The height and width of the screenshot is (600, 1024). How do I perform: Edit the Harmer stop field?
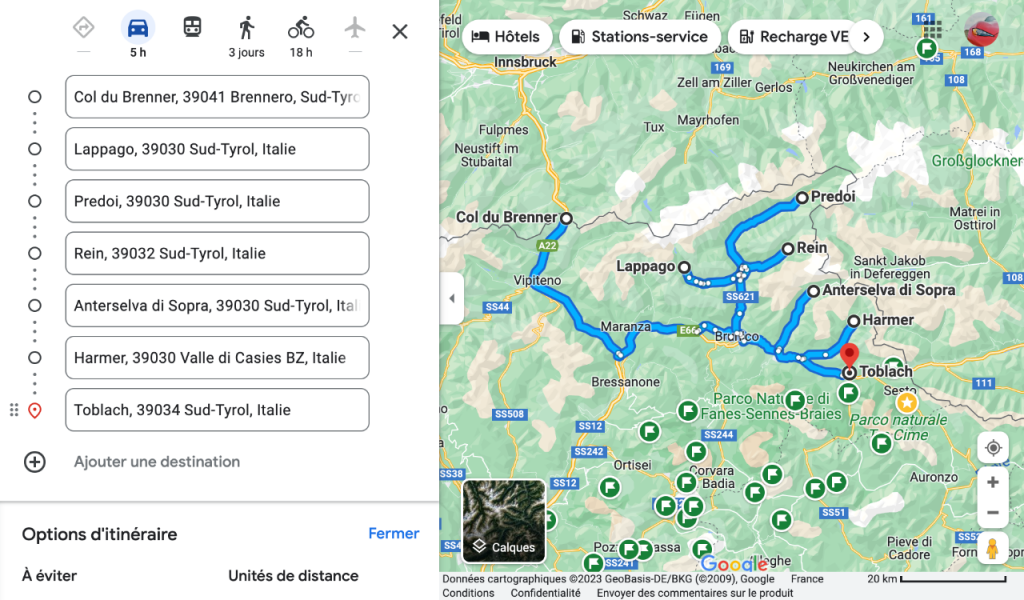point(217,358)
